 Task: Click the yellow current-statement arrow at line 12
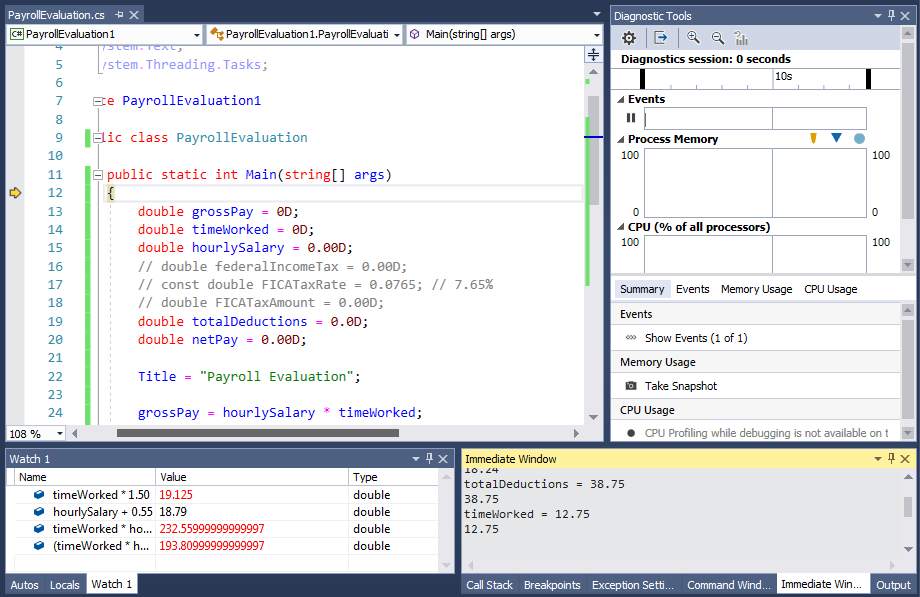[15, 193]
